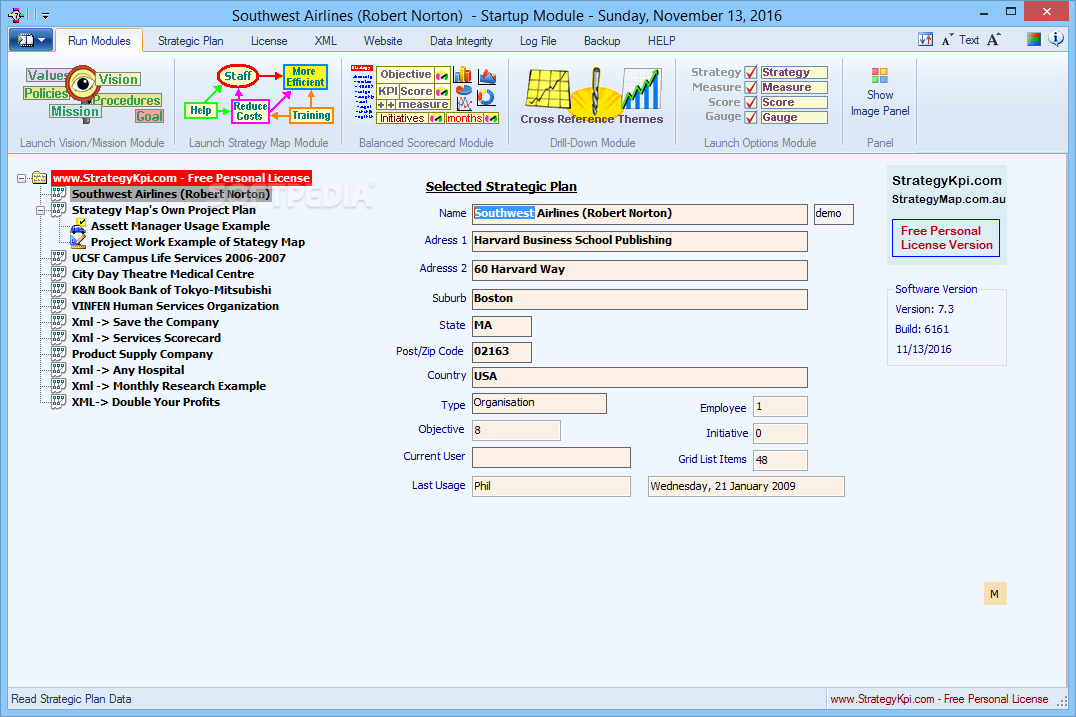Image resolution: width=1076 pixels, height=717 pixels.
Task: Click the Post/Zip Code field 02163
Action: point(502,352)
